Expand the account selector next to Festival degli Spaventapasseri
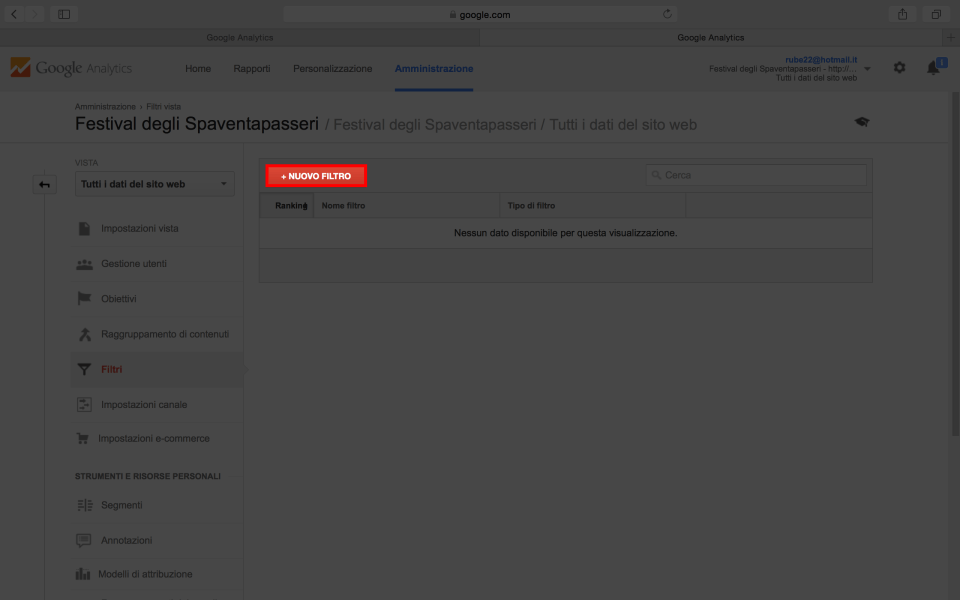Viewport: 960px width, 600px height. [x=868, y=69]
